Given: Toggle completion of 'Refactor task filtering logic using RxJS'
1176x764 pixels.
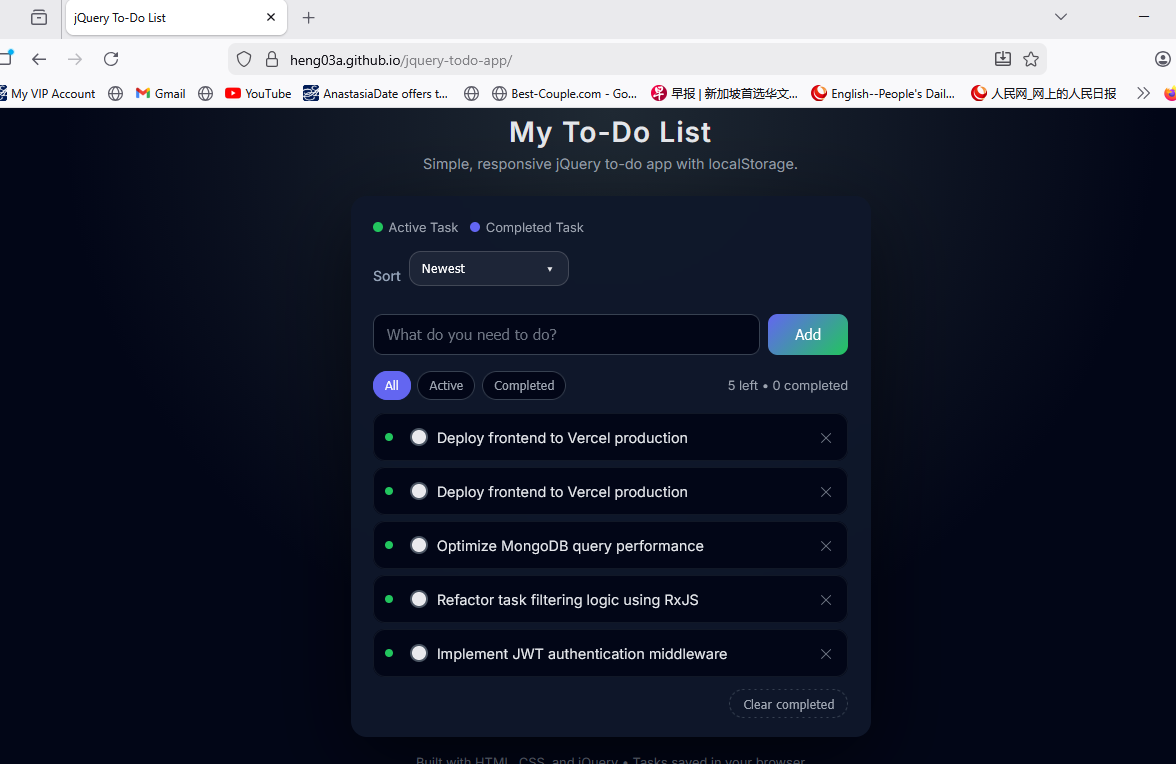Looking at the screenshot, I should (419, 598).
